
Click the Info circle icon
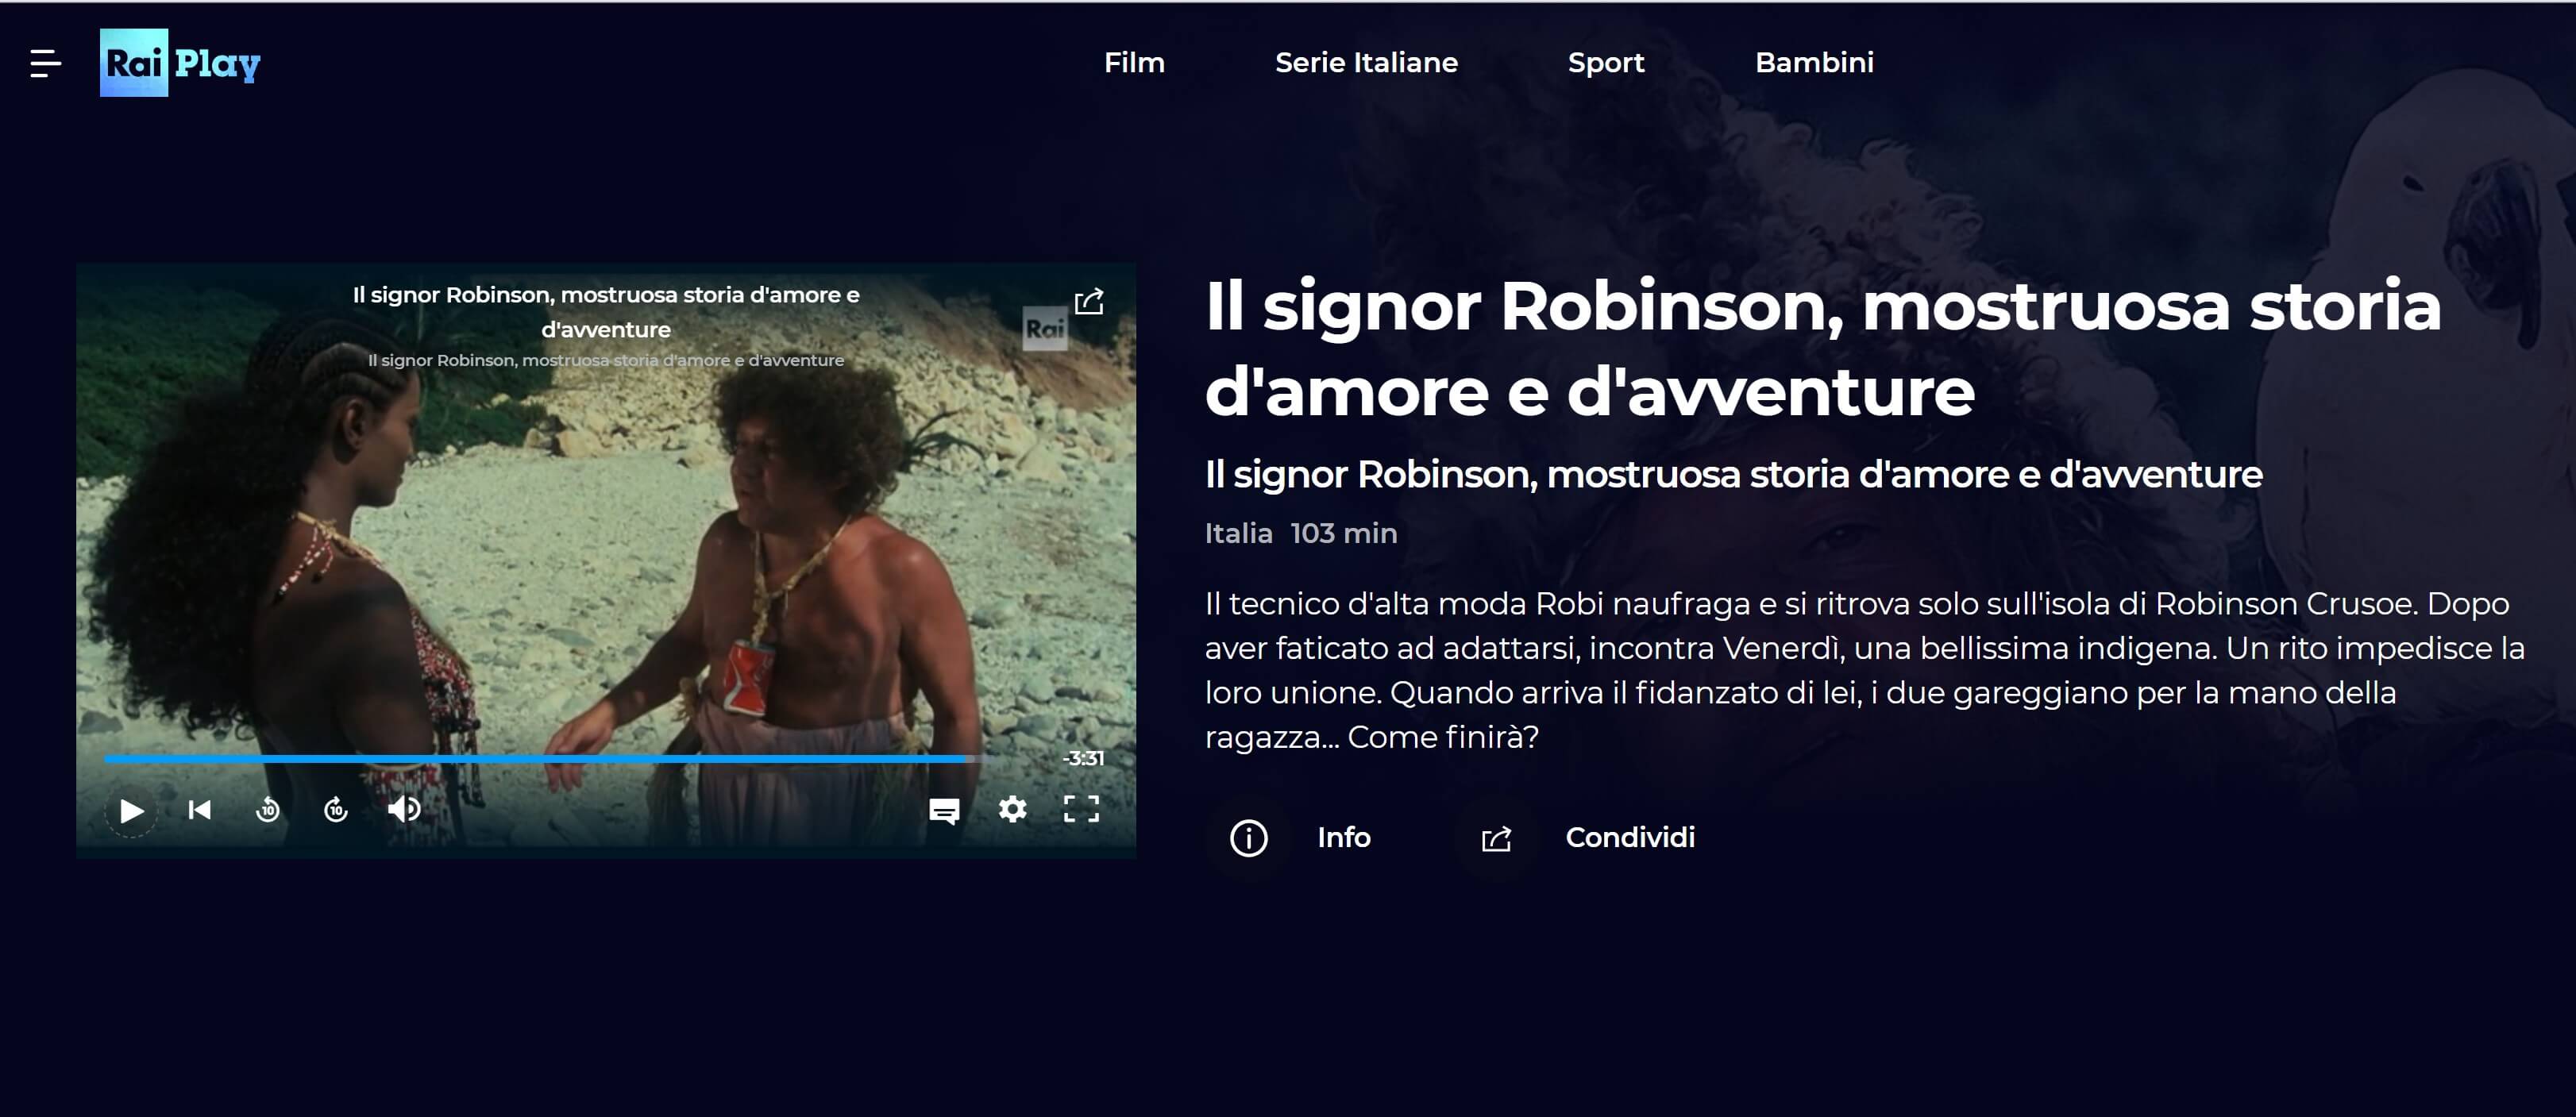click(1248, 838)
